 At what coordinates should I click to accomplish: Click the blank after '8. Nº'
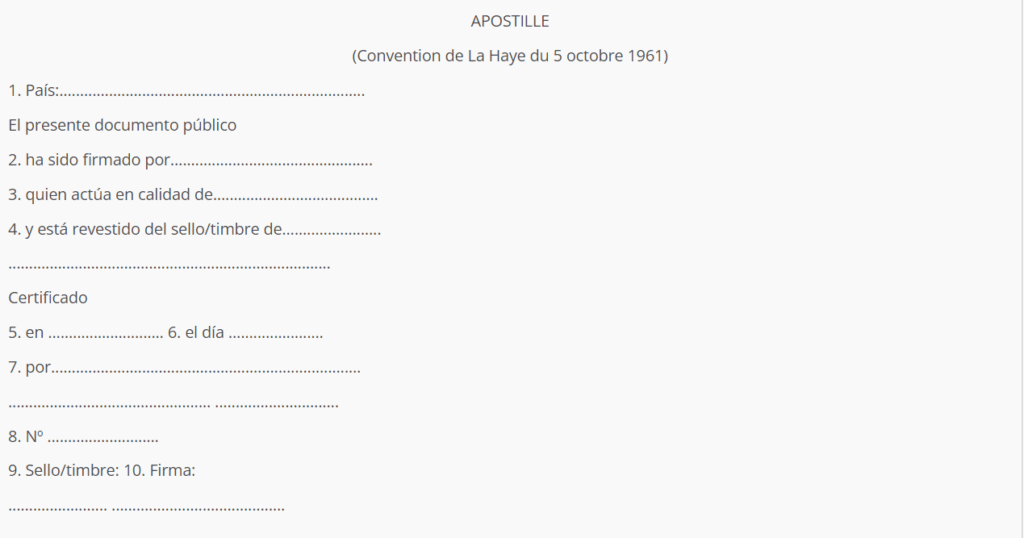[103, 437]
